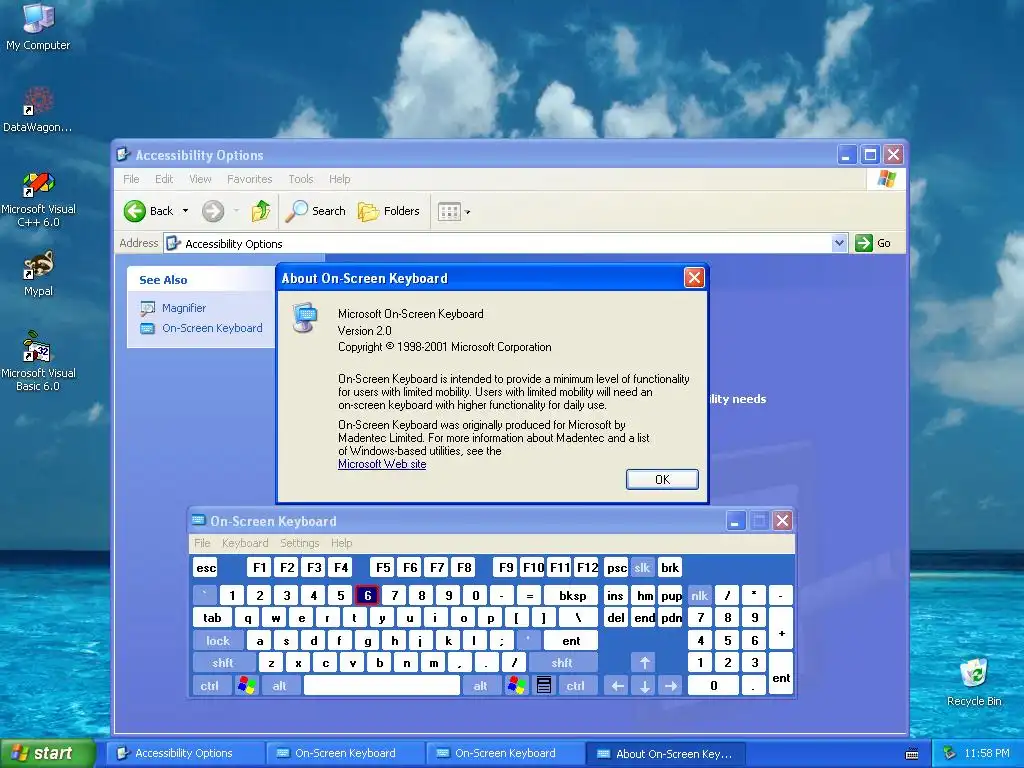1024x768 pixels.
Task: Open Settings menu of On-Screen Keyboard
Action: coord(300,543)
